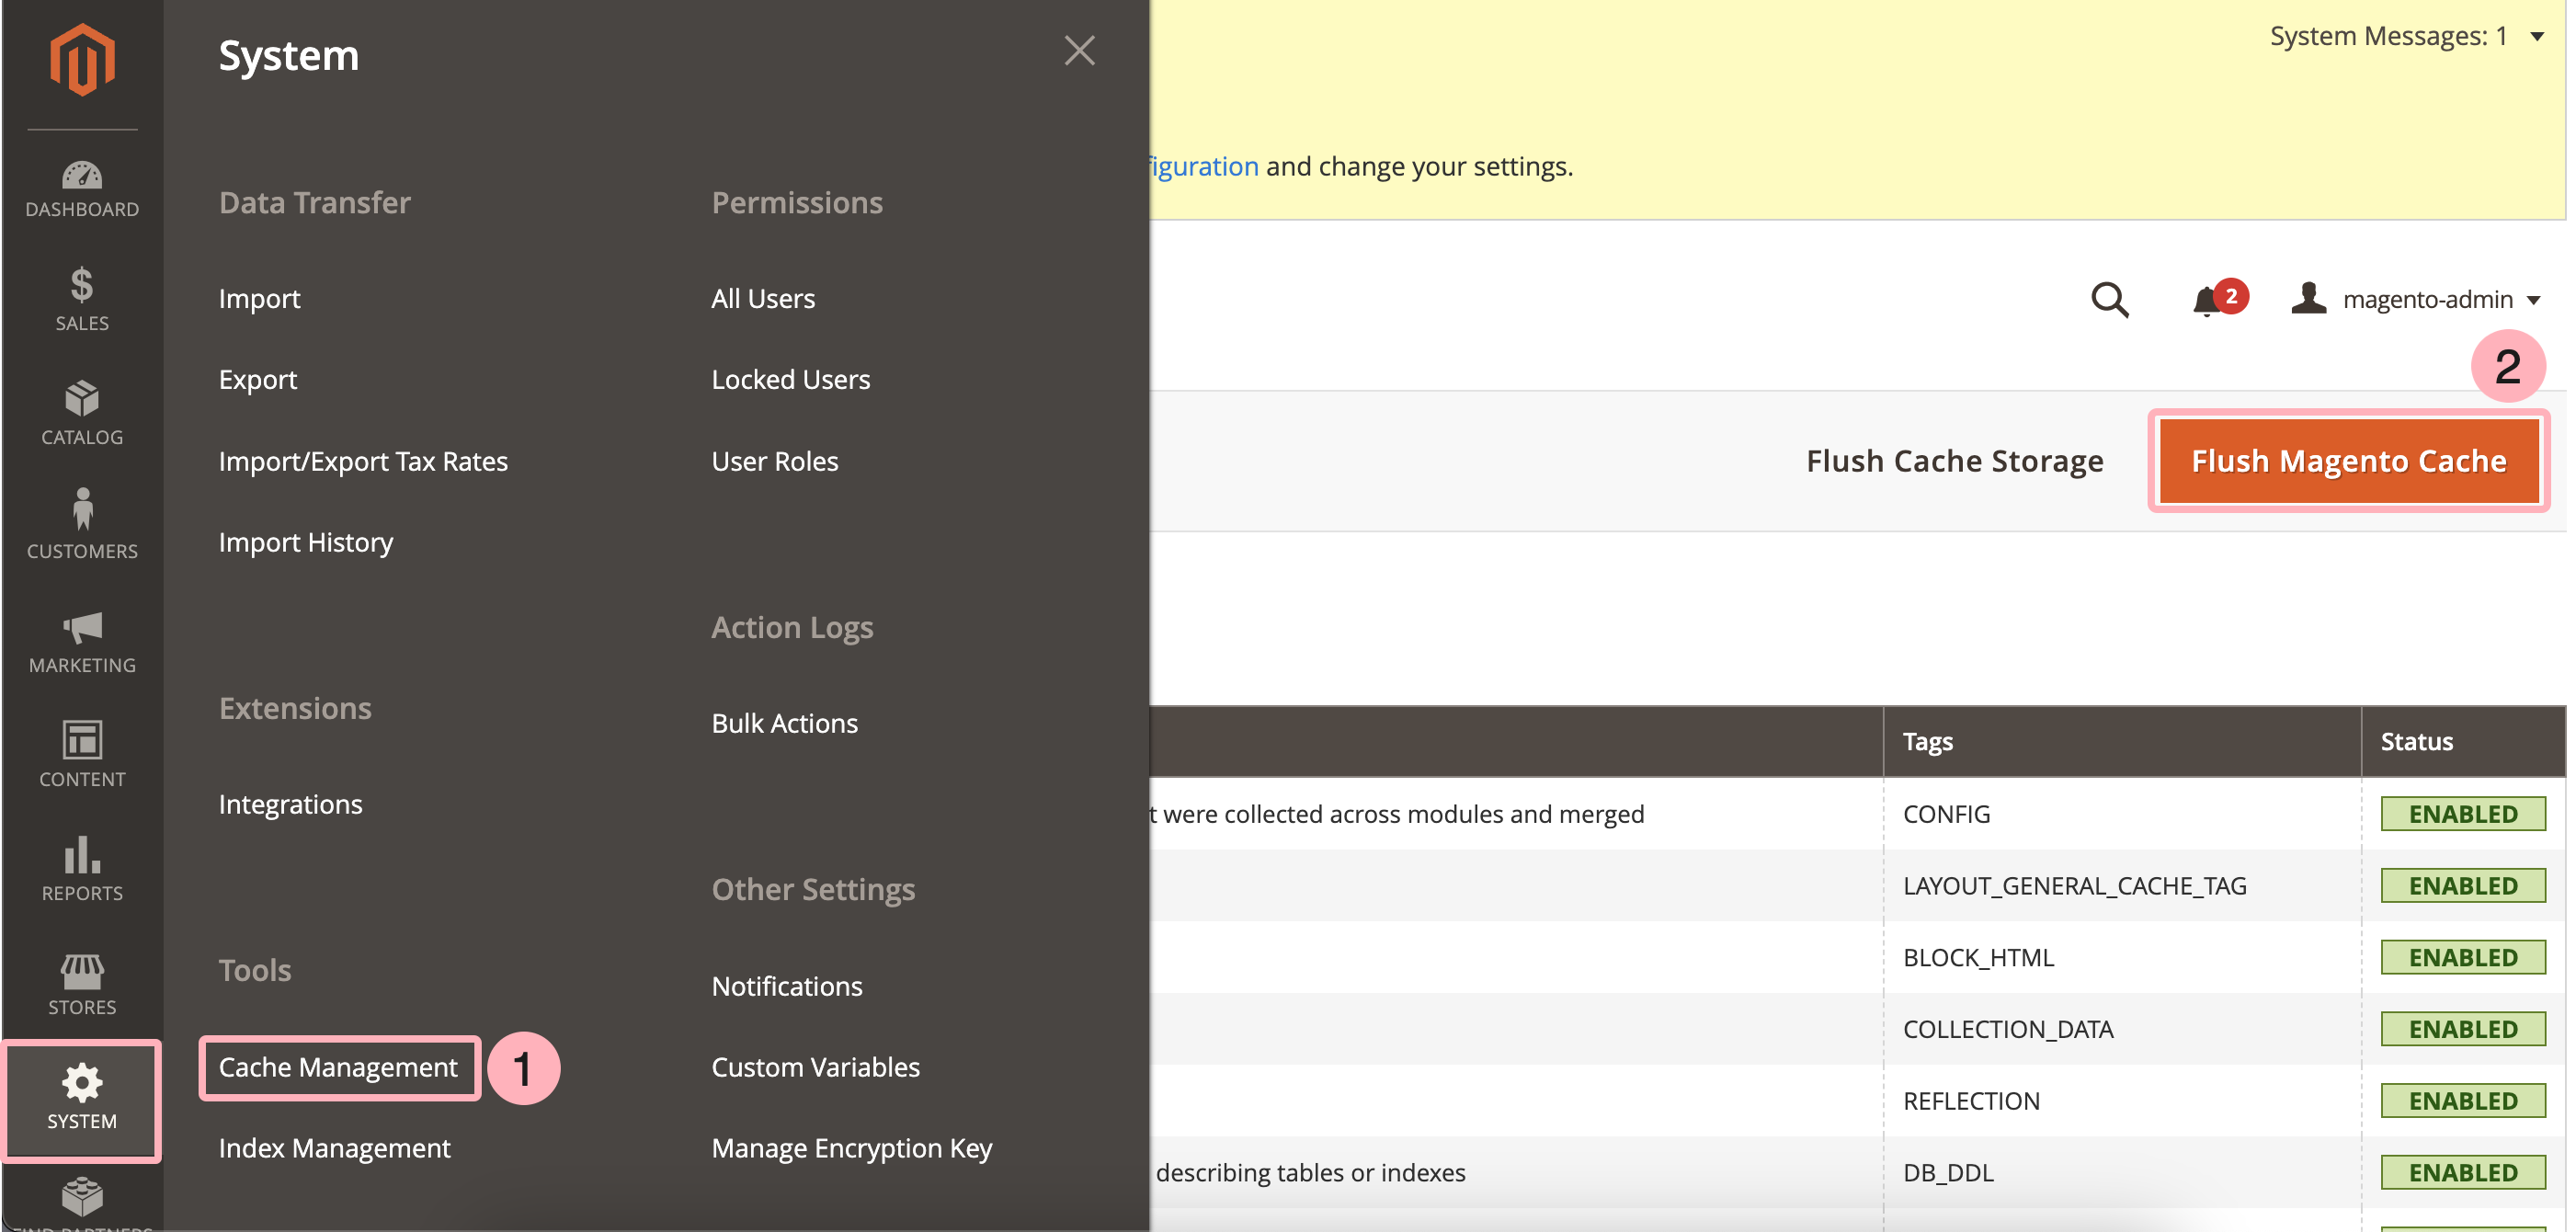
Task: Click the ENABLED status in BLOCK_HTML row
Action: tap(2462, 958)
